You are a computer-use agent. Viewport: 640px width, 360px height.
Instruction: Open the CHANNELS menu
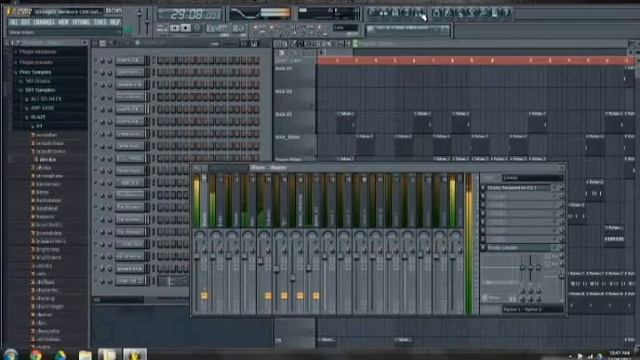44,22
